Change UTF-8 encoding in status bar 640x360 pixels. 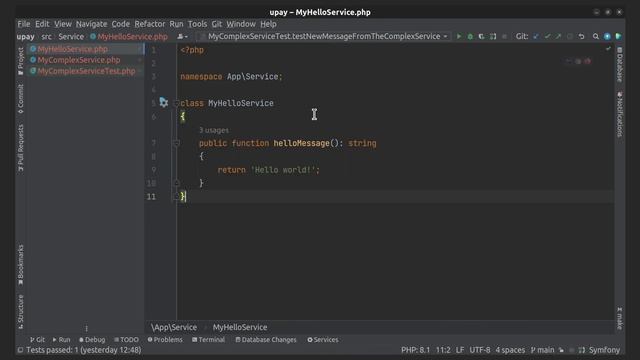point(480,350)
